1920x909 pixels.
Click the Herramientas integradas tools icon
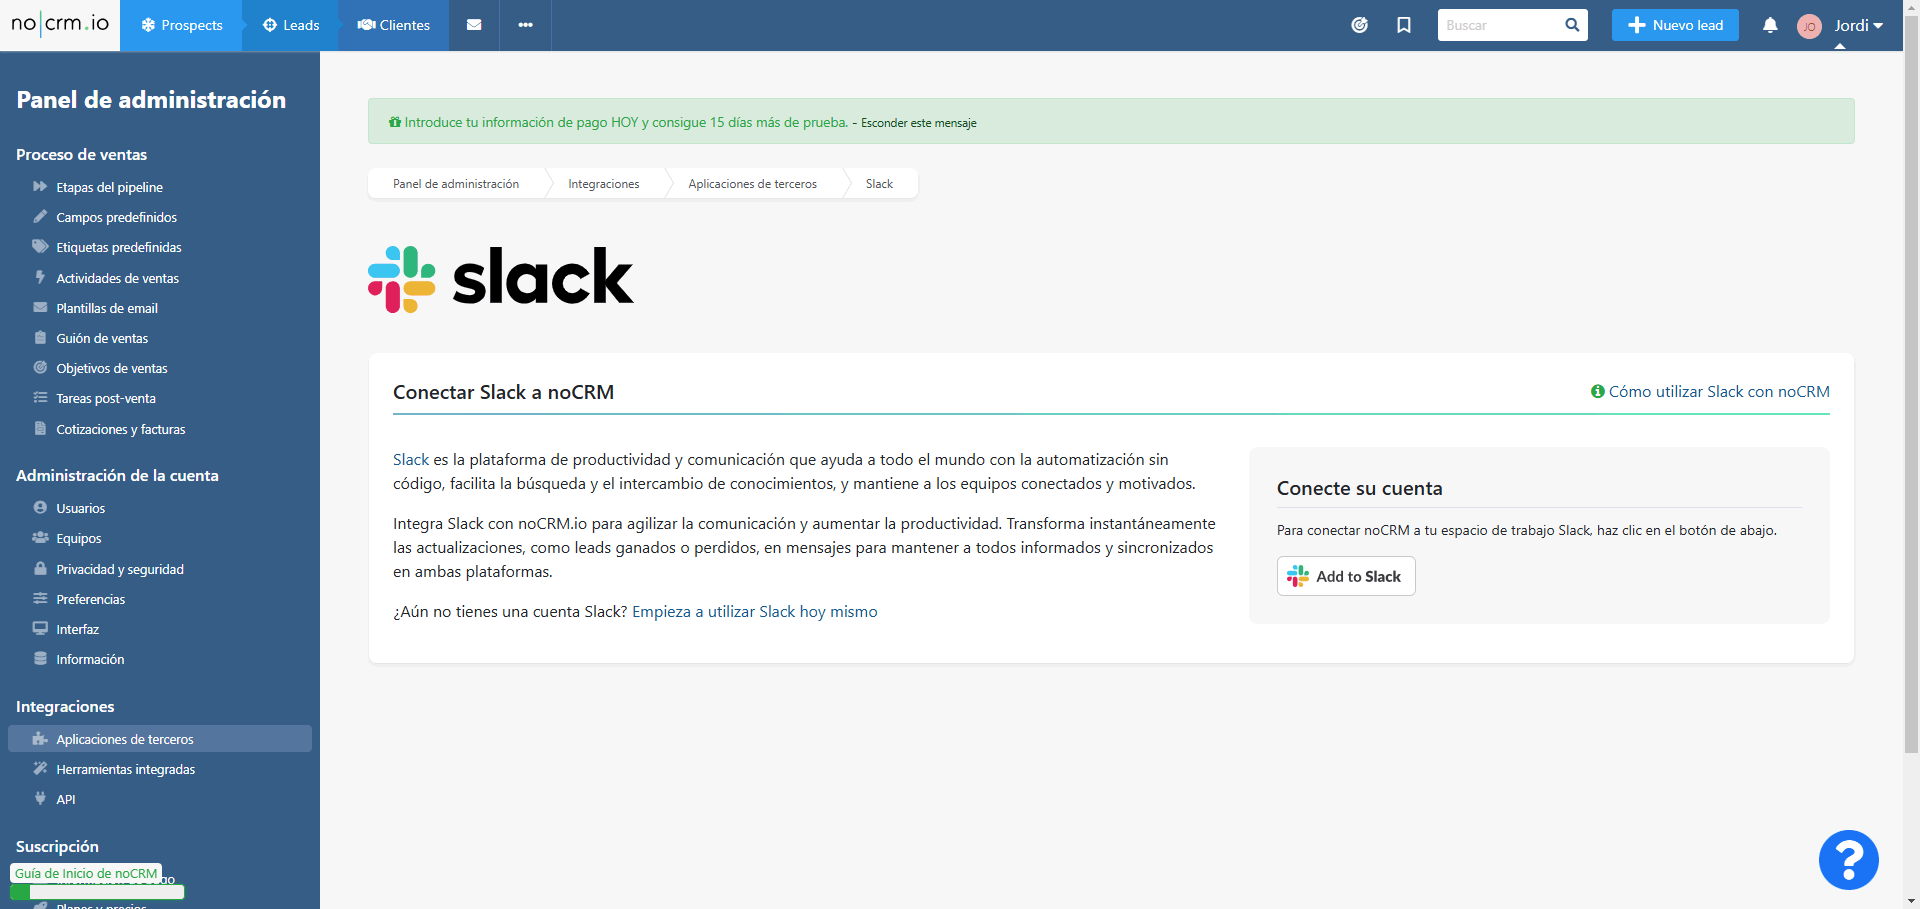[40, 769]
